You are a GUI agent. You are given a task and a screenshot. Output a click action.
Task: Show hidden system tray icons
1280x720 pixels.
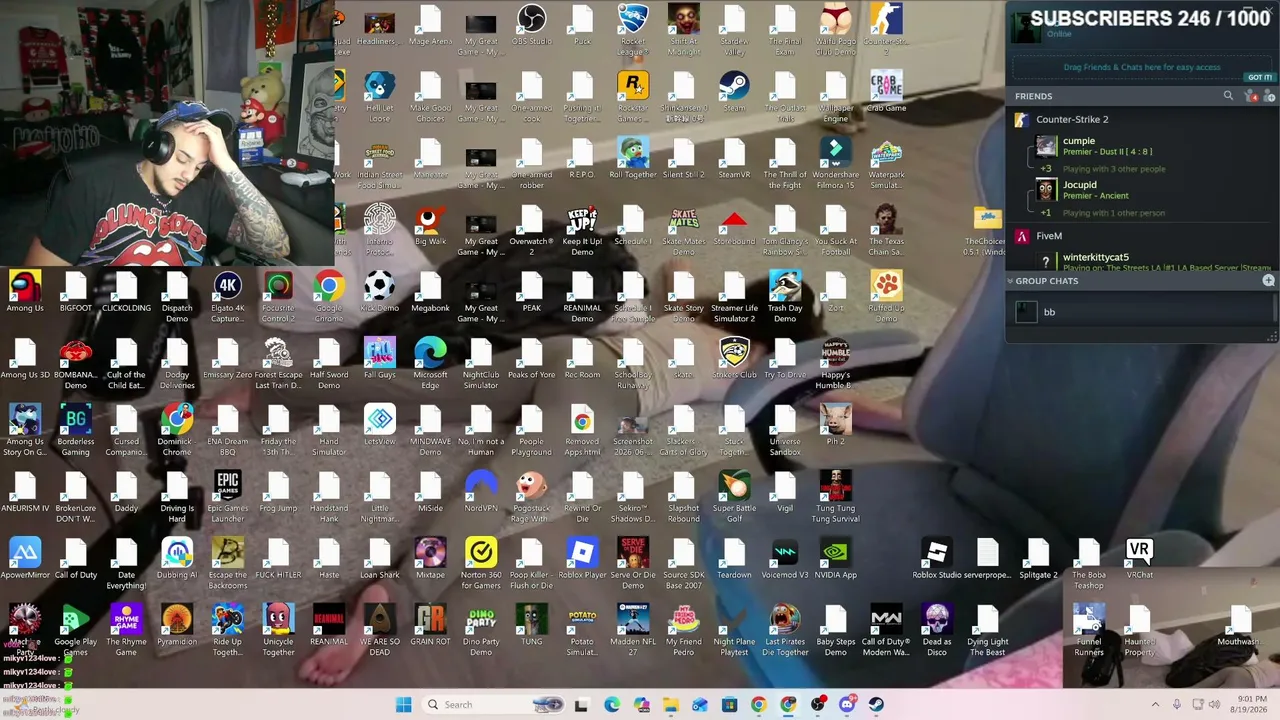[x=1155, y=705]
